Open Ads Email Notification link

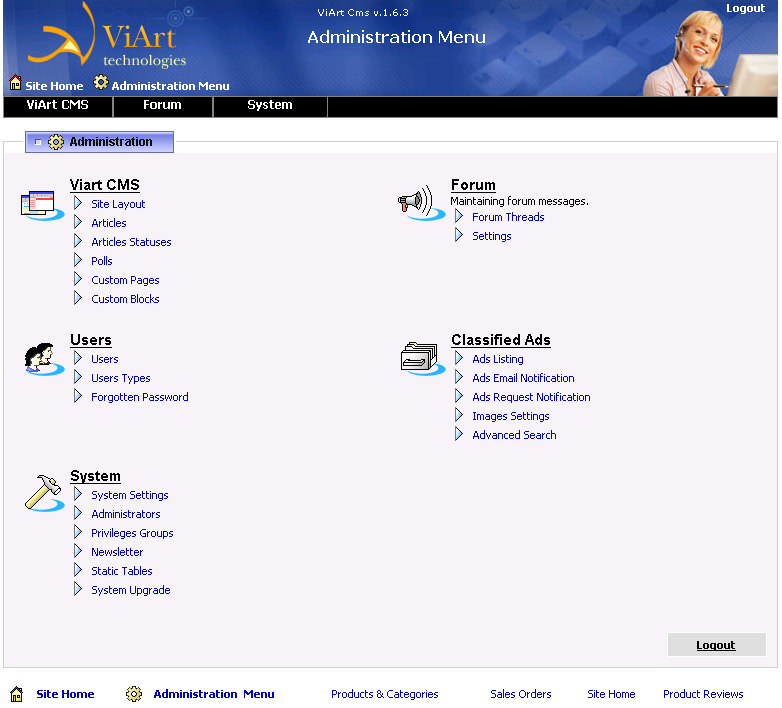click(x=523, y=378)
